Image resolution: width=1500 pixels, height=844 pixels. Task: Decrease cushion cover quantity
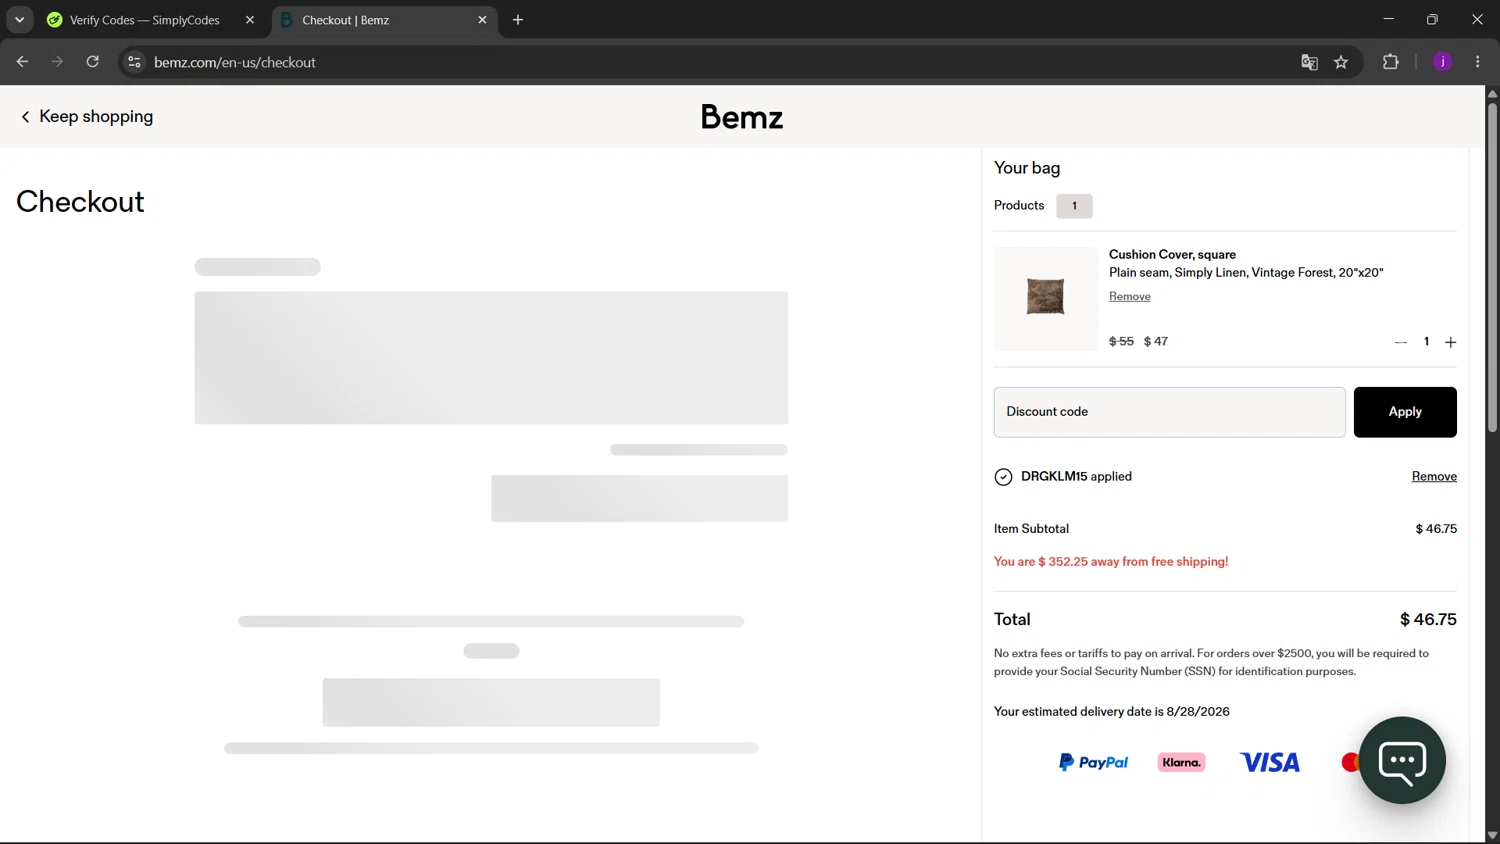1401,342
